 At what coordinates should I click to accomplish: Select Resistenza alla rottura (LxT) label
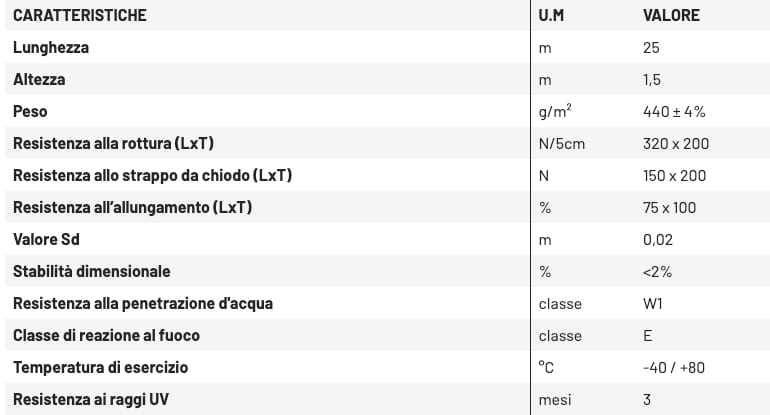(114, 143)
